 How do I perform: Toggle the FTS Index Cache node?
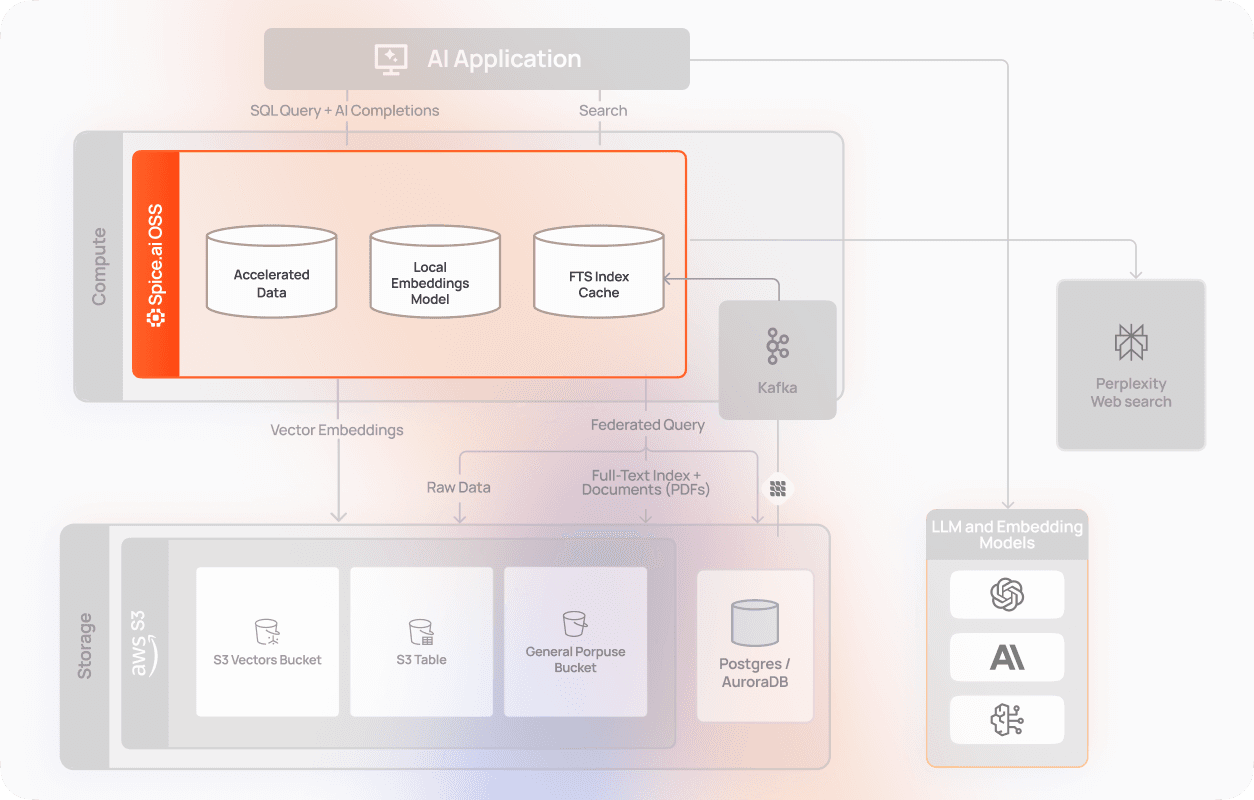coord(598,271)
